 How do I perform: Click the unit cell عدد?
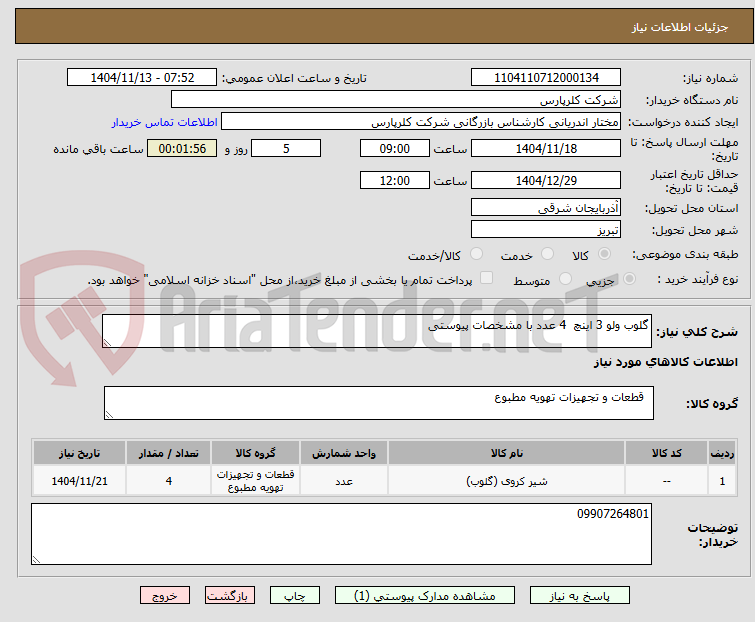click(344, 481)
